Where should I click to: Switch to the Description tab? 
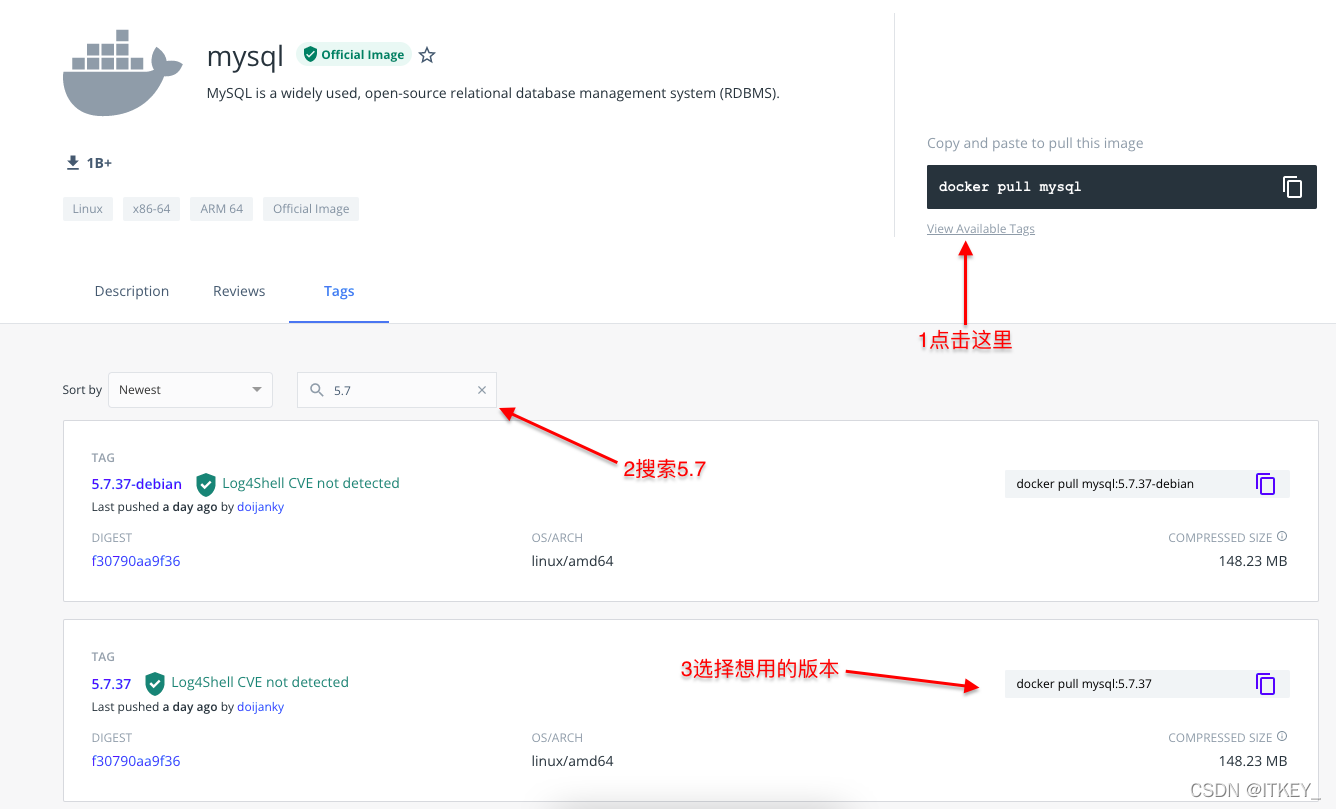pos(132,291)
